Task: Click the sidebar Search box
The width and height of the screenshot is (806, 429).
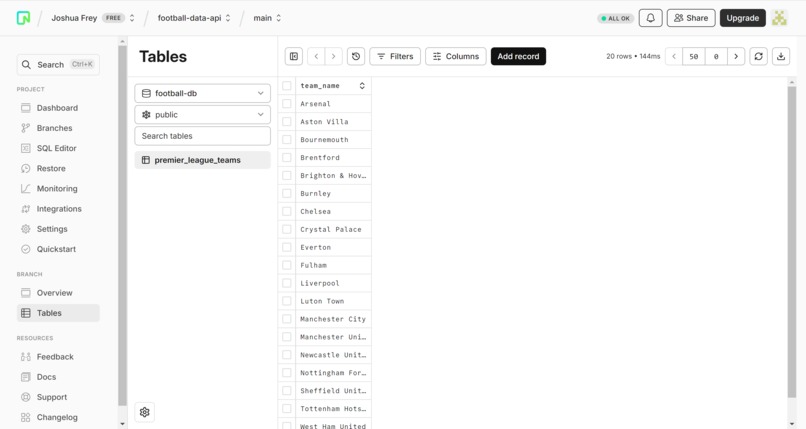Action: point(58,65)
